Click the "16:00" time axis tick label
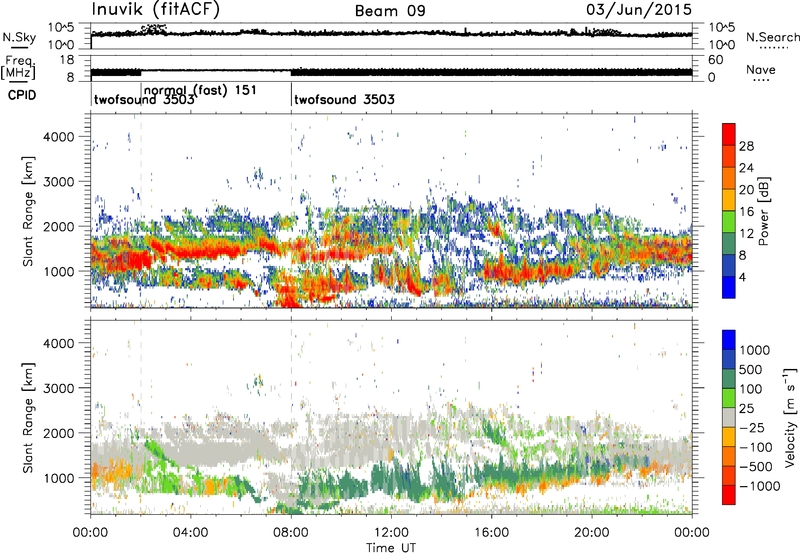Image resolution: width=800 pixels, height=554 pixels. pyautogui.click(x=491, y=533)
